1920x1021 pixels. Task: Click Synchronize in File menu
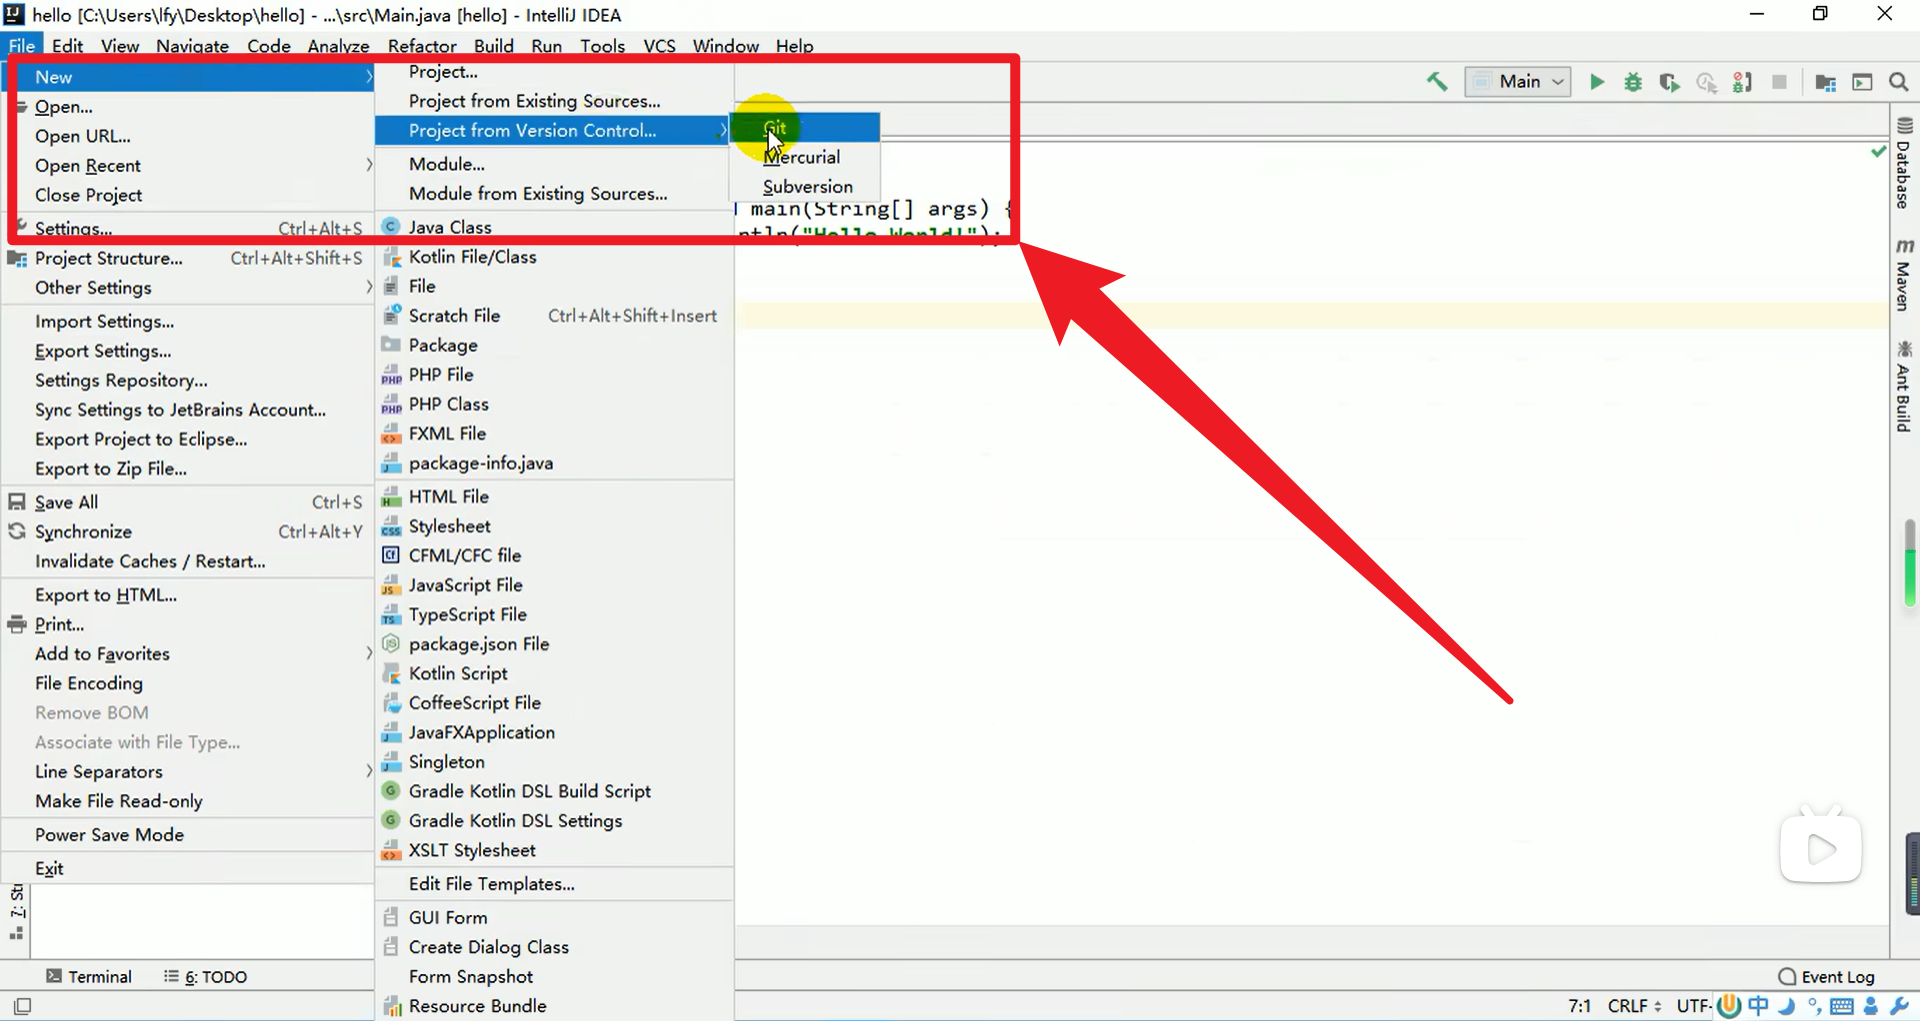(188, 532)
